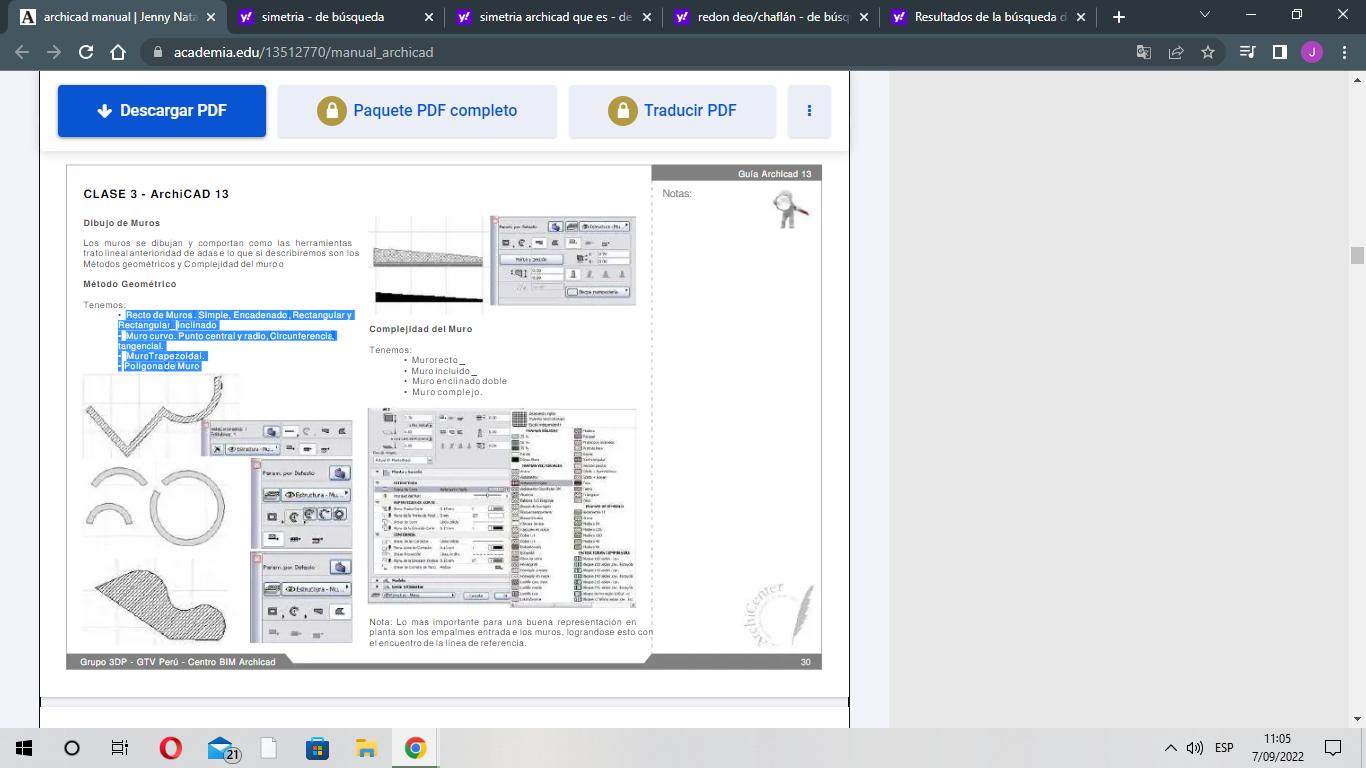
Task: Click the page vertical scrollbar thumb
Action: point(1357,255)
